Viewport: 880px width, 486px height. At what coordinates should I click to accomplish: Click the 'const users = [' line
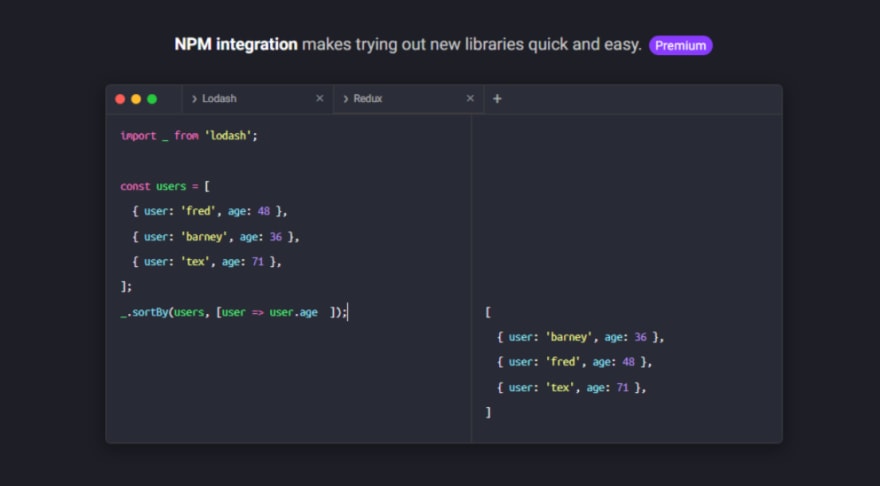165,186
